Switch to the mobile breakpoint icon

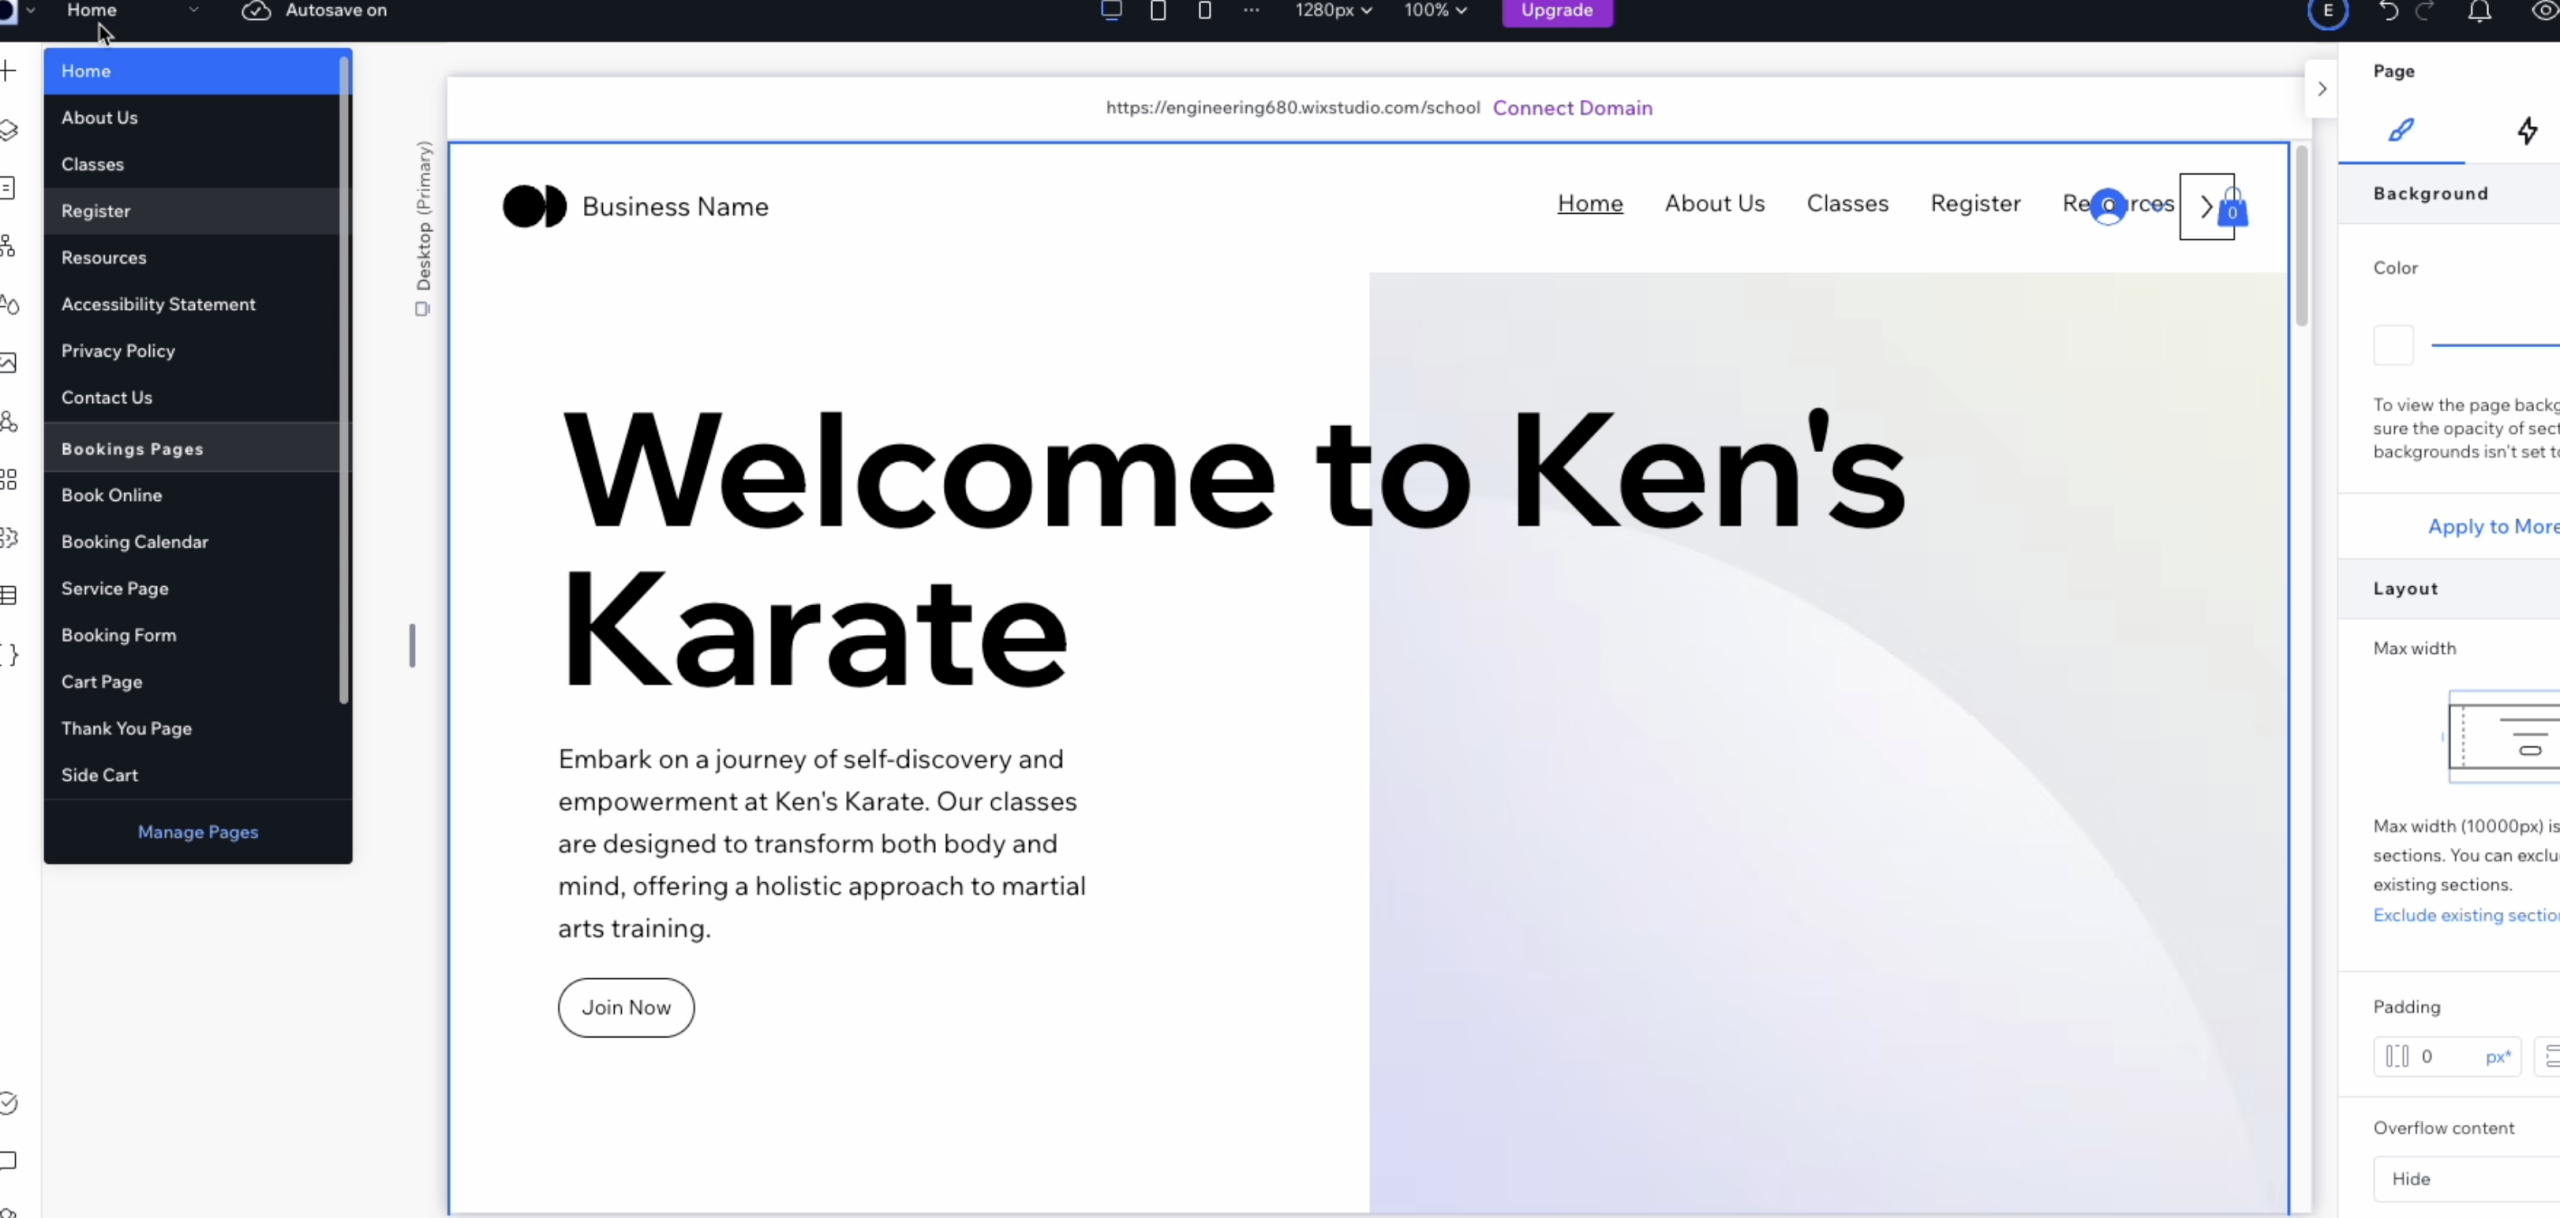[x=1205, y=10]
